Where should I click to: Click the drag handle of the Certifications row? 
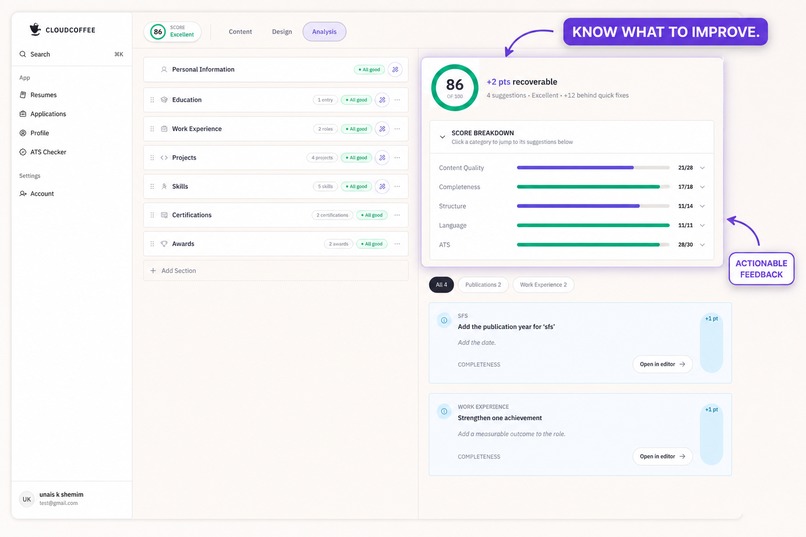pyautogui.click(x=152, y=215)
